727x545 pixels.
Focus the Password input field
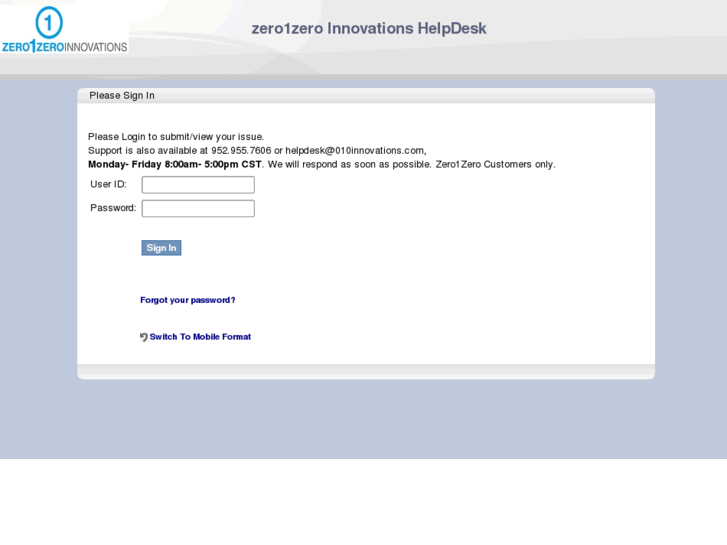(198, 208)
